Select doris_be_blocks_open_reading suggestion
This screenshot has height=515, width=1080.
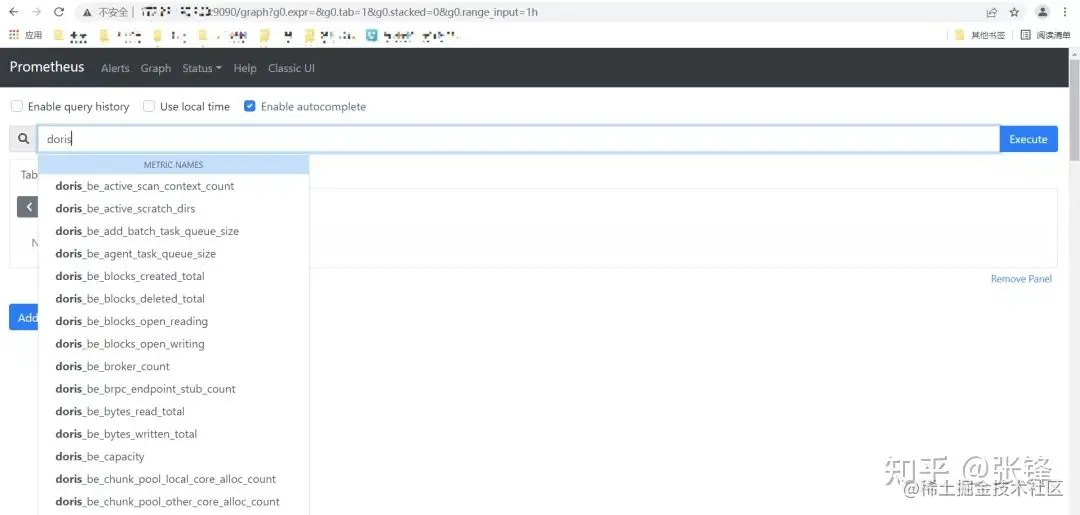coord(174,321)
